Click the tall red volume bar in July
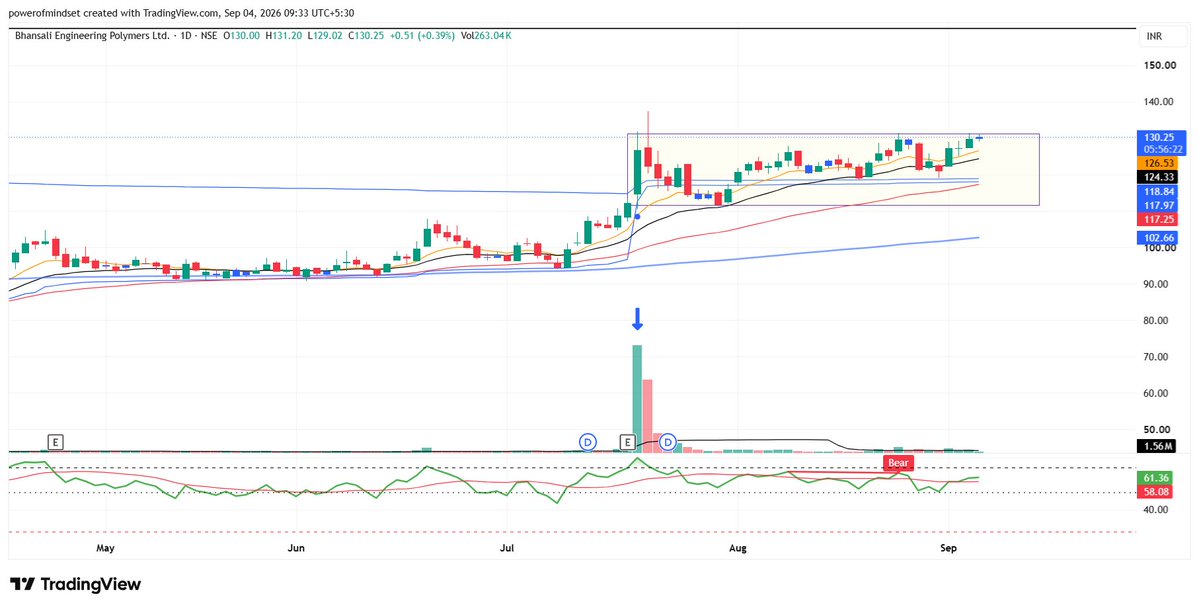 (x=647, y=415)
